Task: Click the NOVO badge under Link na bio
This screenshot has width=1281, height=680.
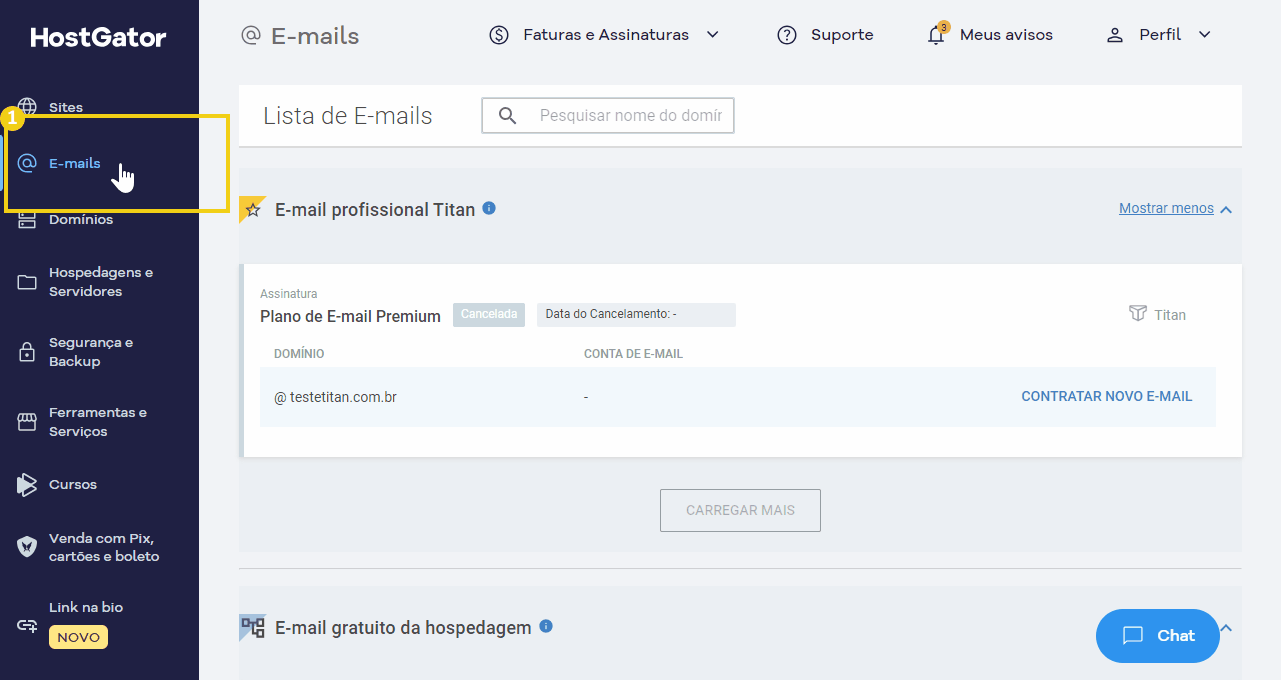Action: (78, 637)
